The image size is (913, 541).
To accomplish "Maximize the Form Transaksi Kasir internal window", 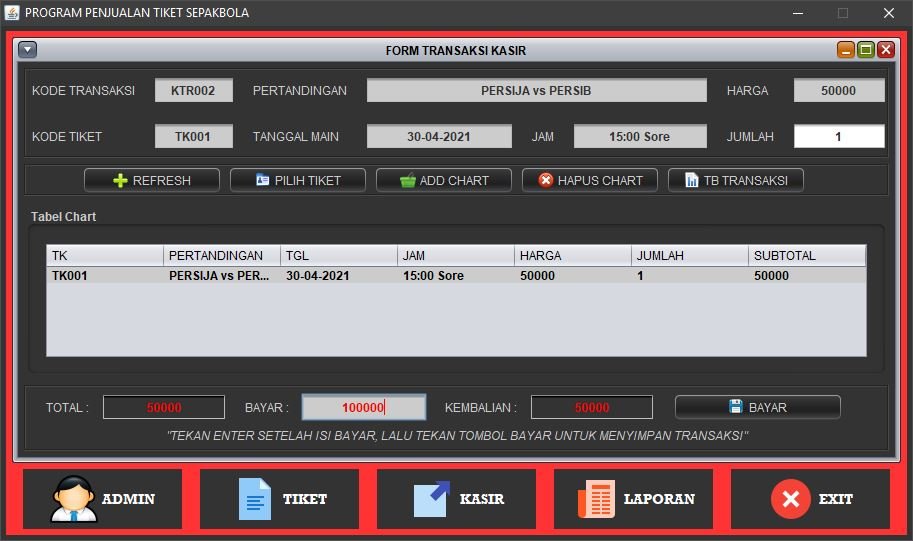I will click(x=866, y=50).
